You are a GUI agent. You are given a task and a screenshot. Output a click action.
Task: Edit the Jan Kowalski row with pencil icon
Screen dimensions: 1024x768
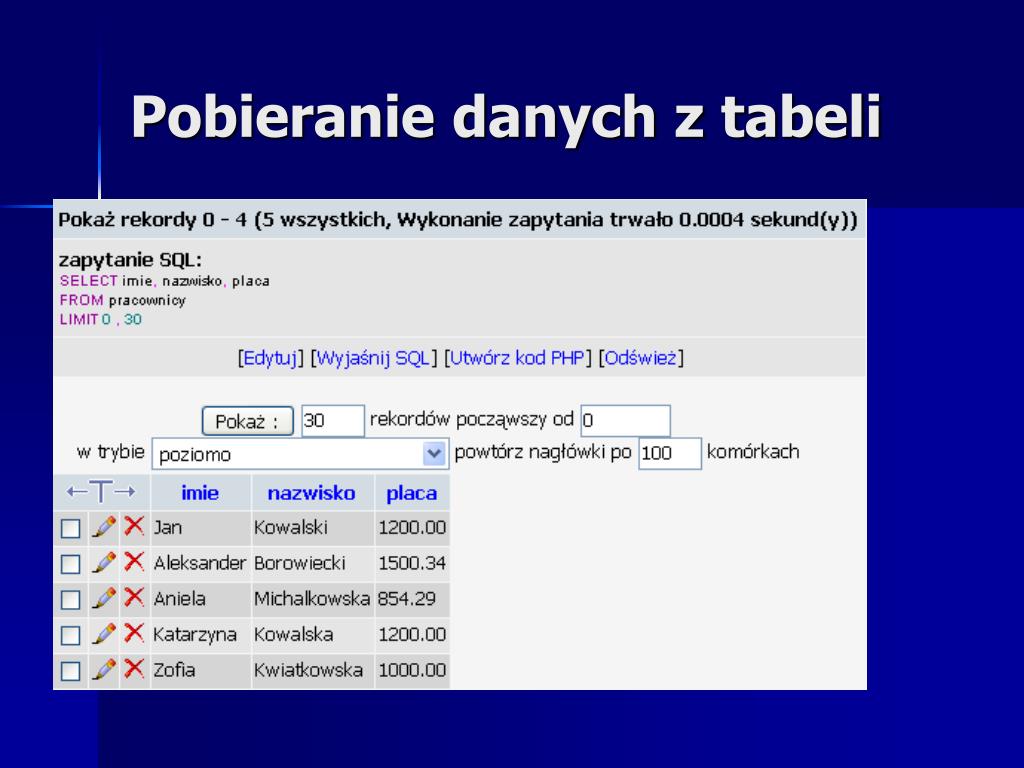[104, 527]
